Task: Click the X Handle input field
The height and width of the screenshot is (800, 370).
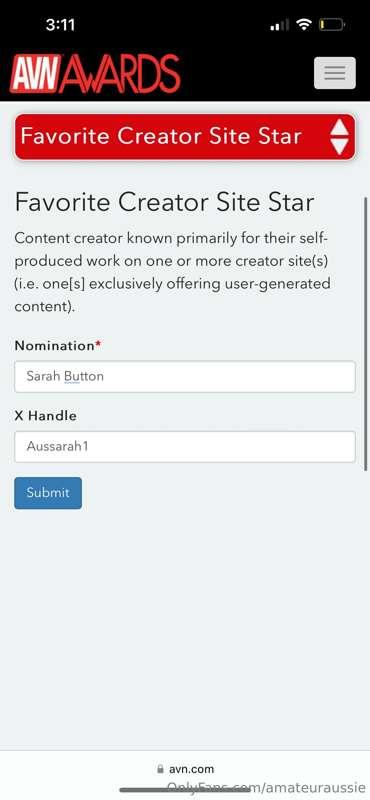Action: click(x=185, y=446)
